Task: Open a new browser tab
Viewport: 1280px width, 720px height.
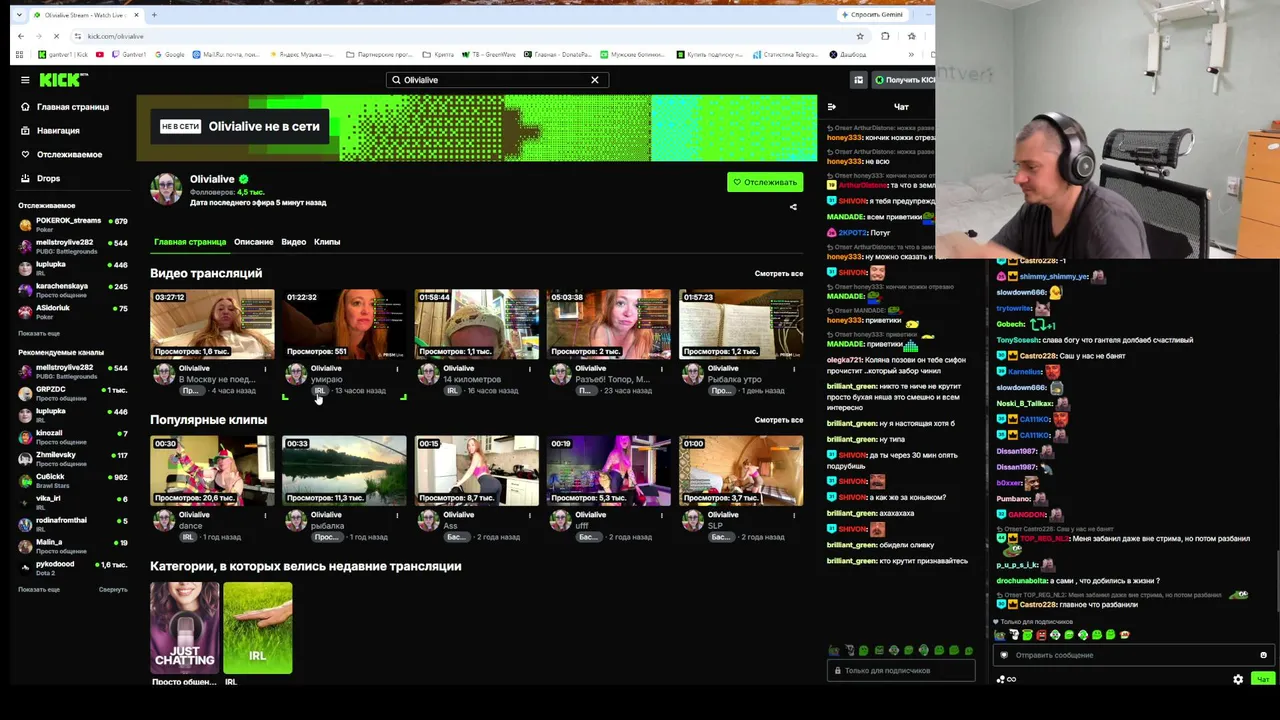Action: click(154, 15)
